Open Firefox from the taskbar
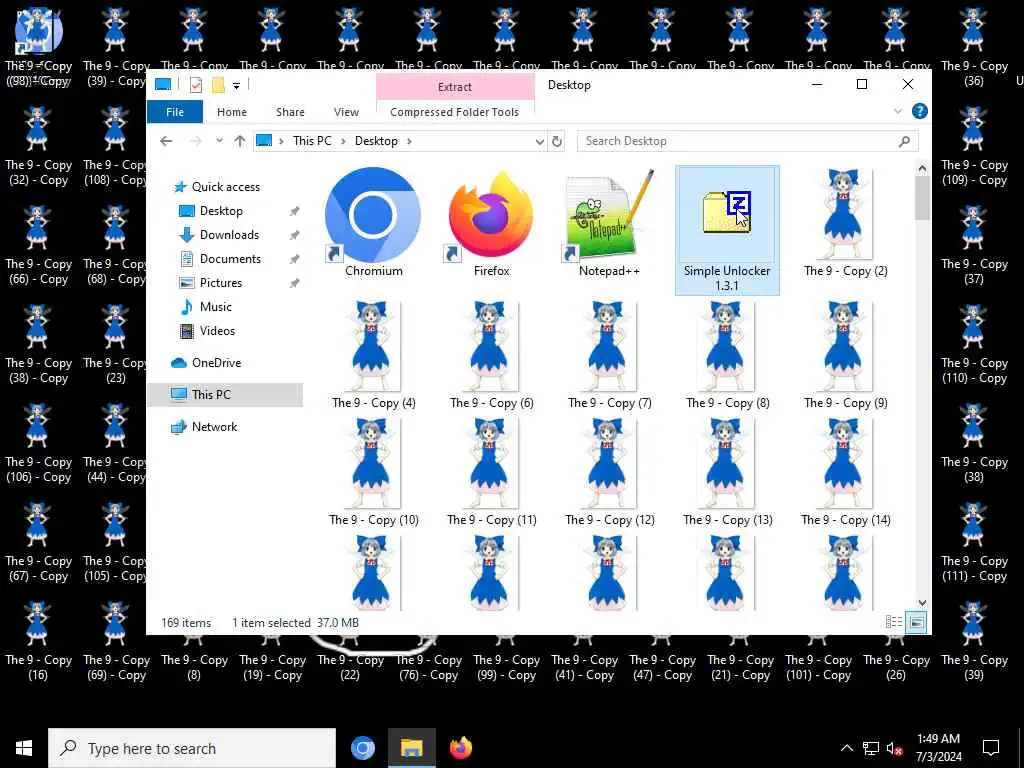Screen dimensions: 1024x768 (x=460, y=748)
